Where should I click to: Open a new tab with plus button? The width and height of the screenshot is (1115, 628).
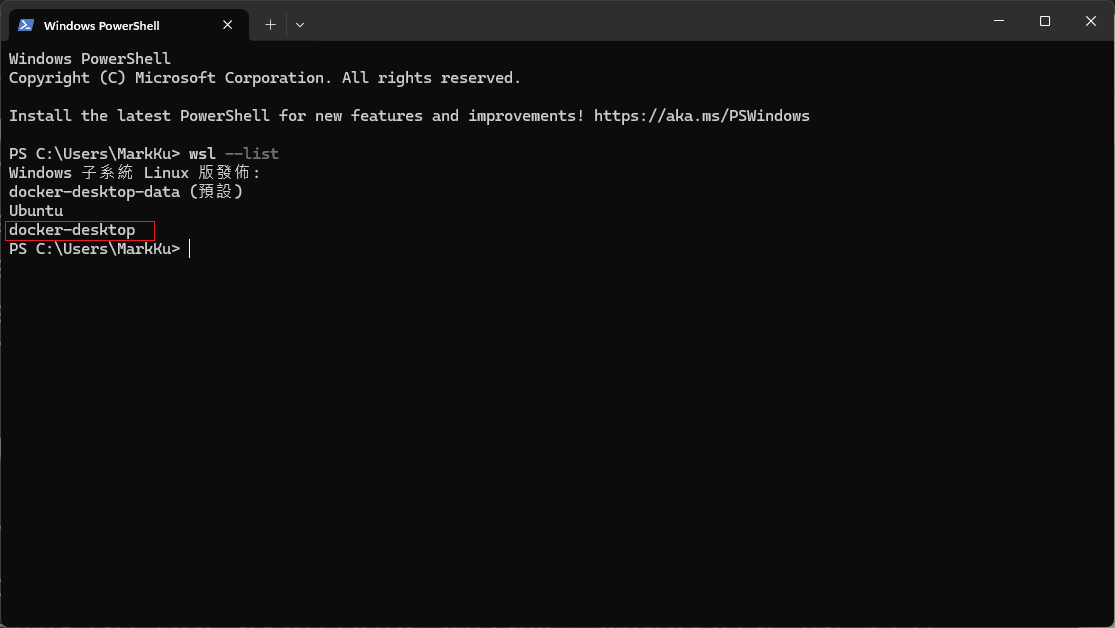click(x=270, y=24)
